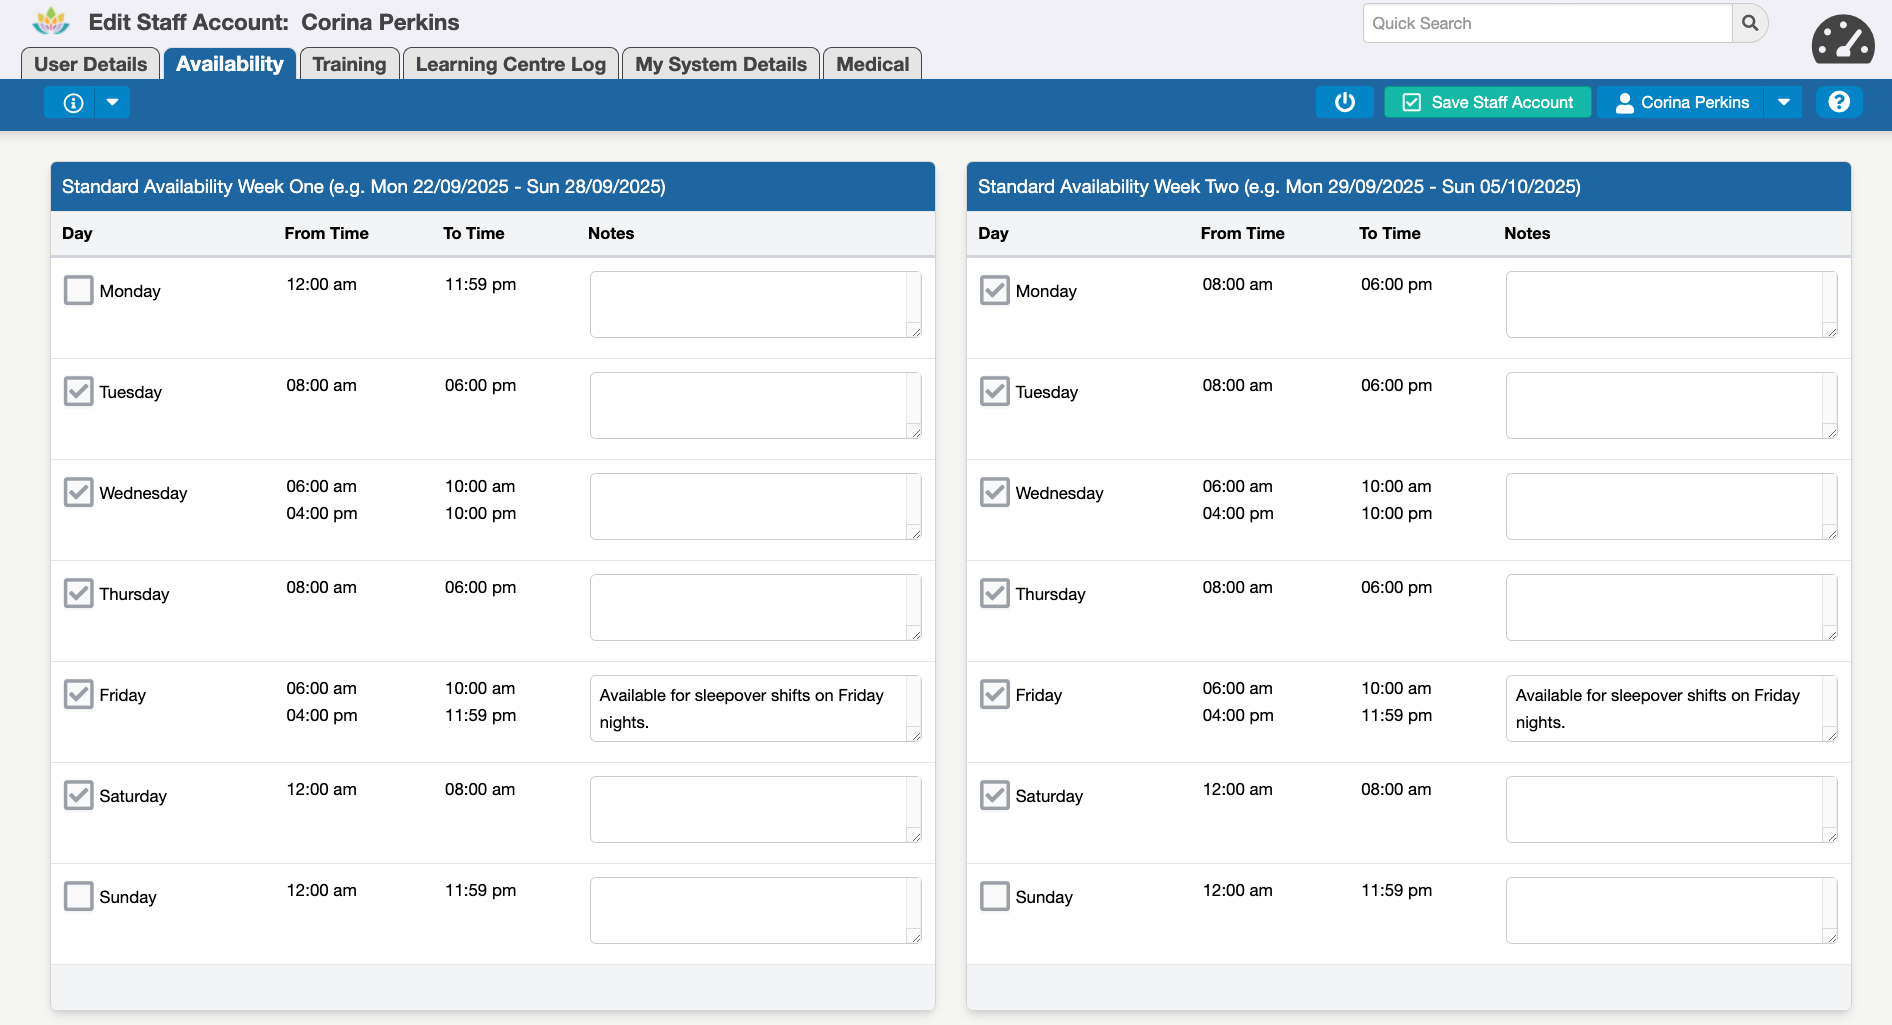Viewport: 1892px width, 1025px height.
Task: Click the lotus flower app logo
Action: click(x=51, y=22)
